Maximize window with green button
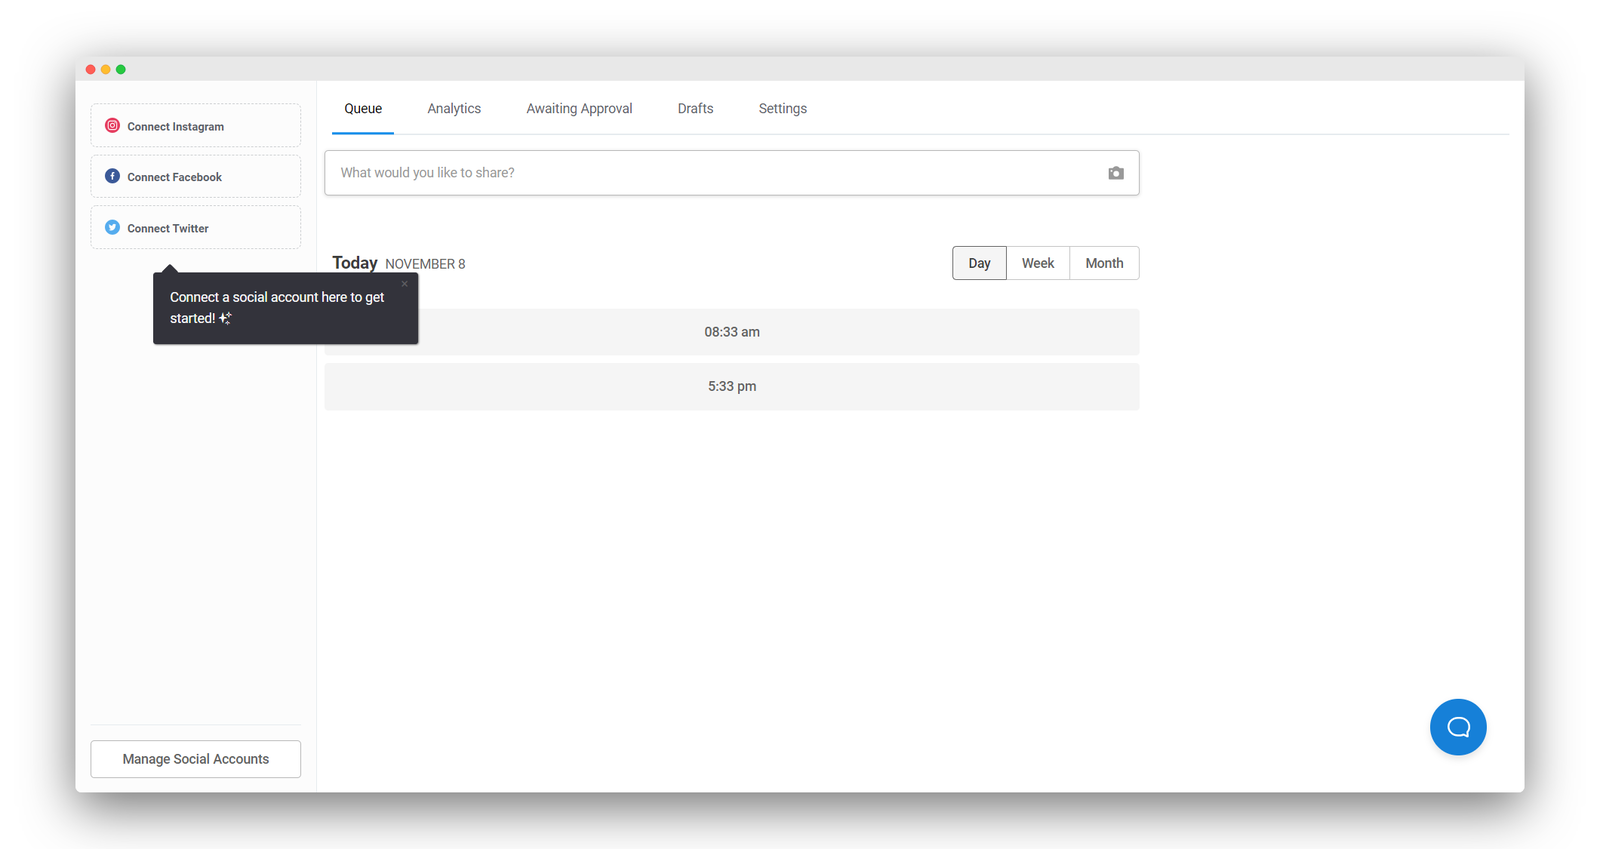Image resolution: width=1600 pixels, height=849 pixels. coord(121,69)
